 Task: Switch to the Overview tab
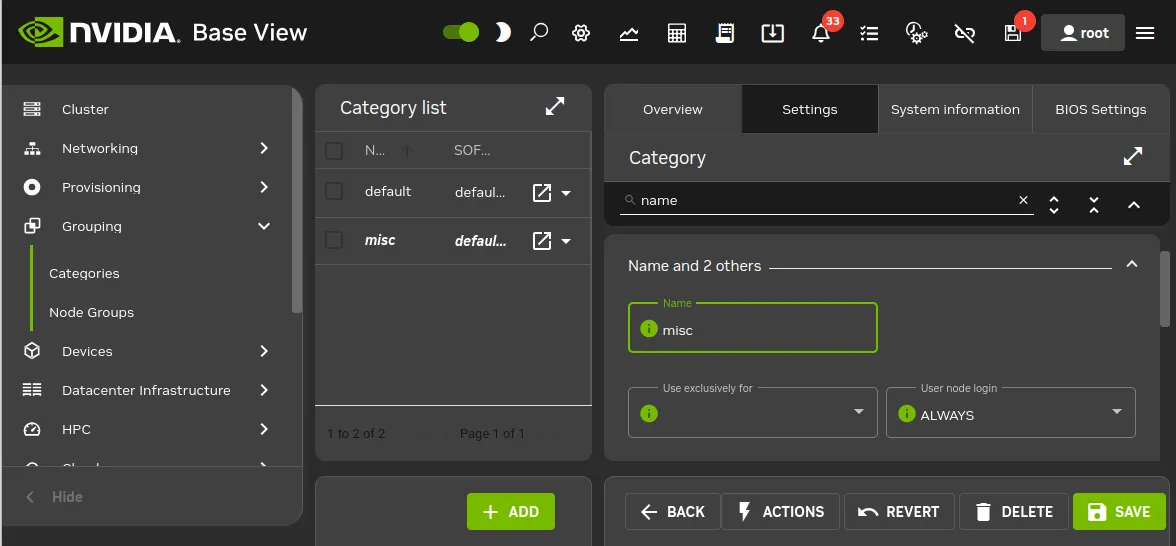673,110
